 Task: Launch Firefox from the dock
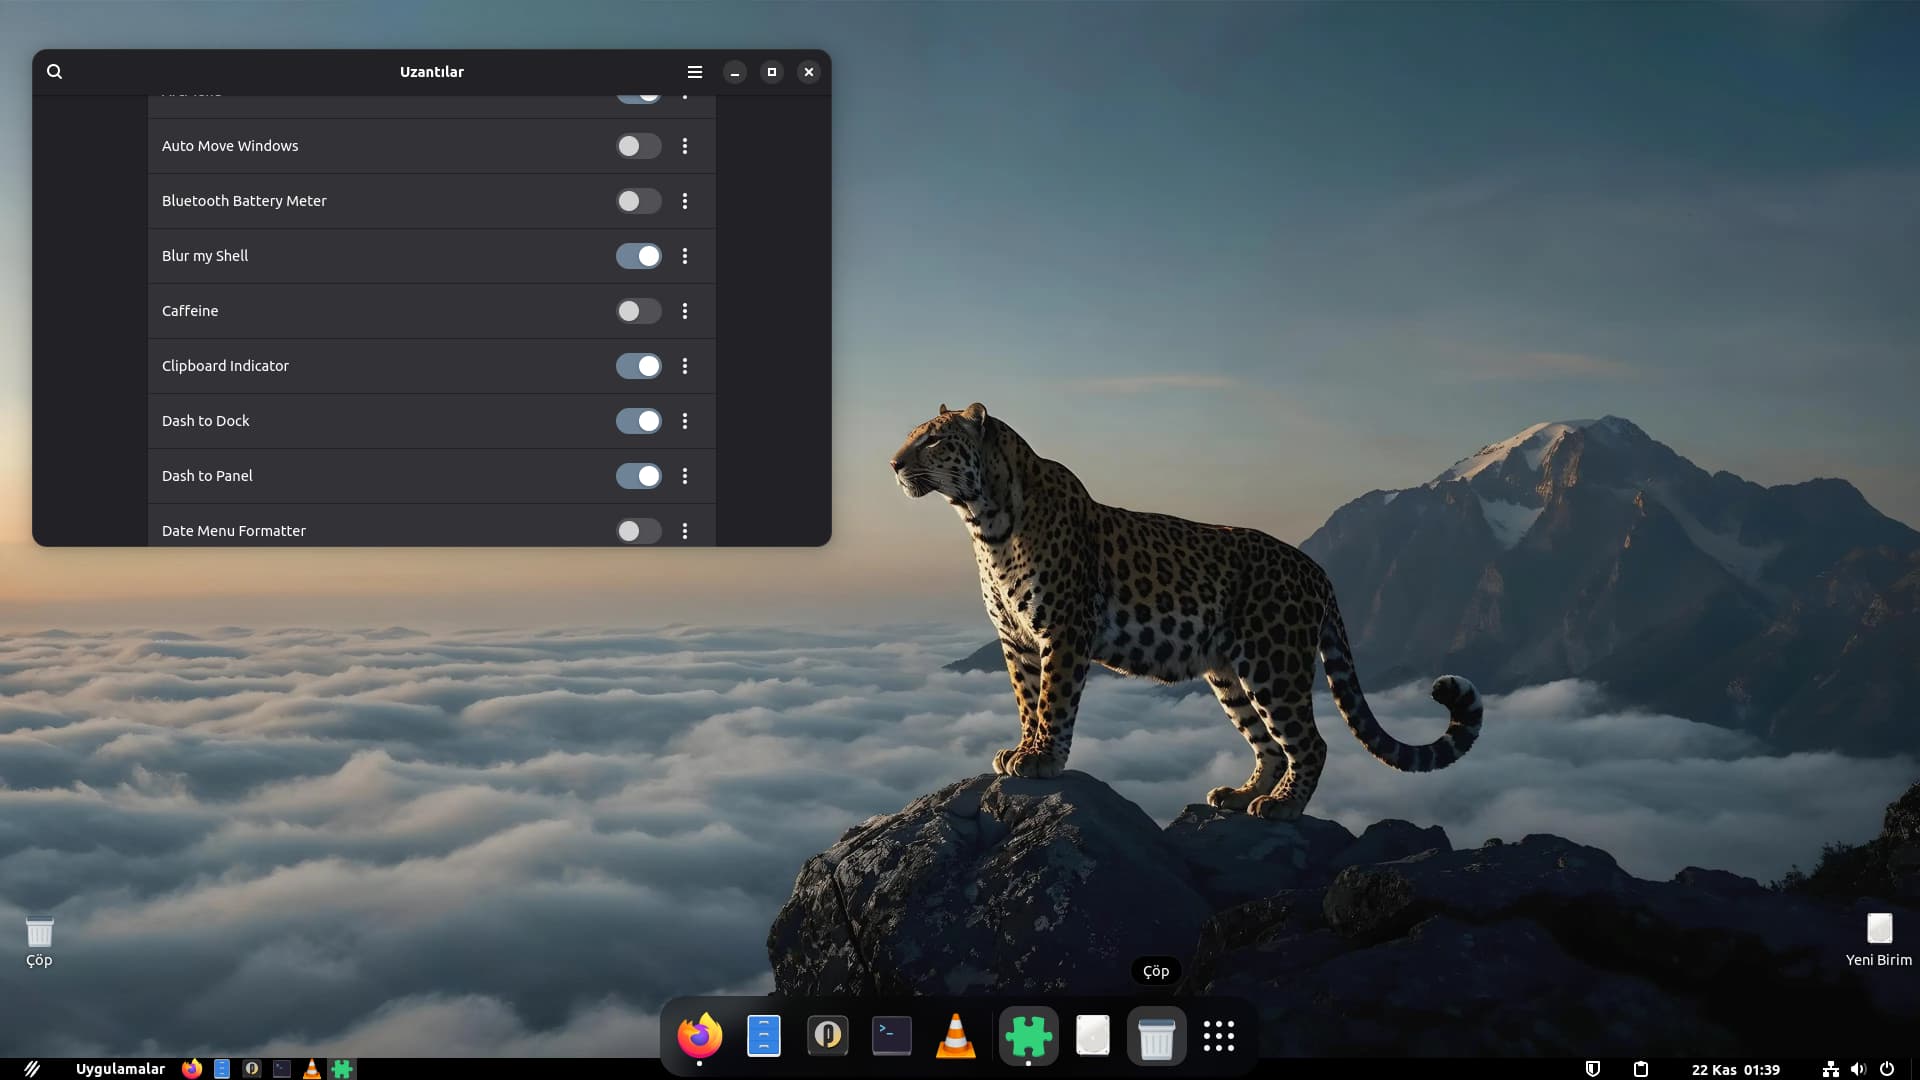coord(700,1036)
